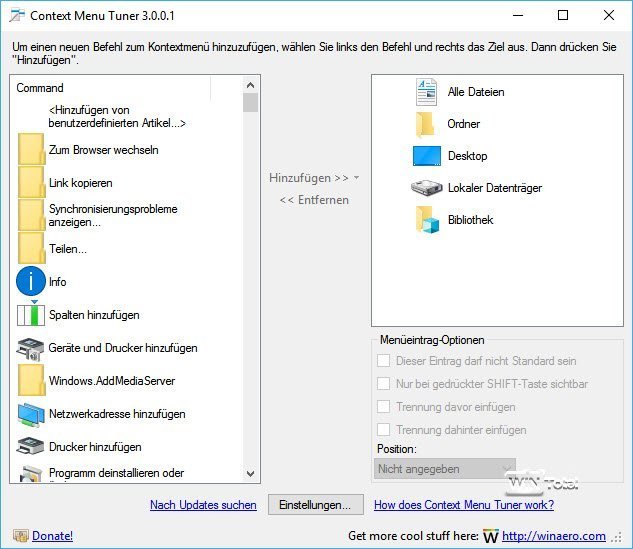Enable 'Dieser Eintrag darf nicht Standard sein'

click(x=384, y=361)
